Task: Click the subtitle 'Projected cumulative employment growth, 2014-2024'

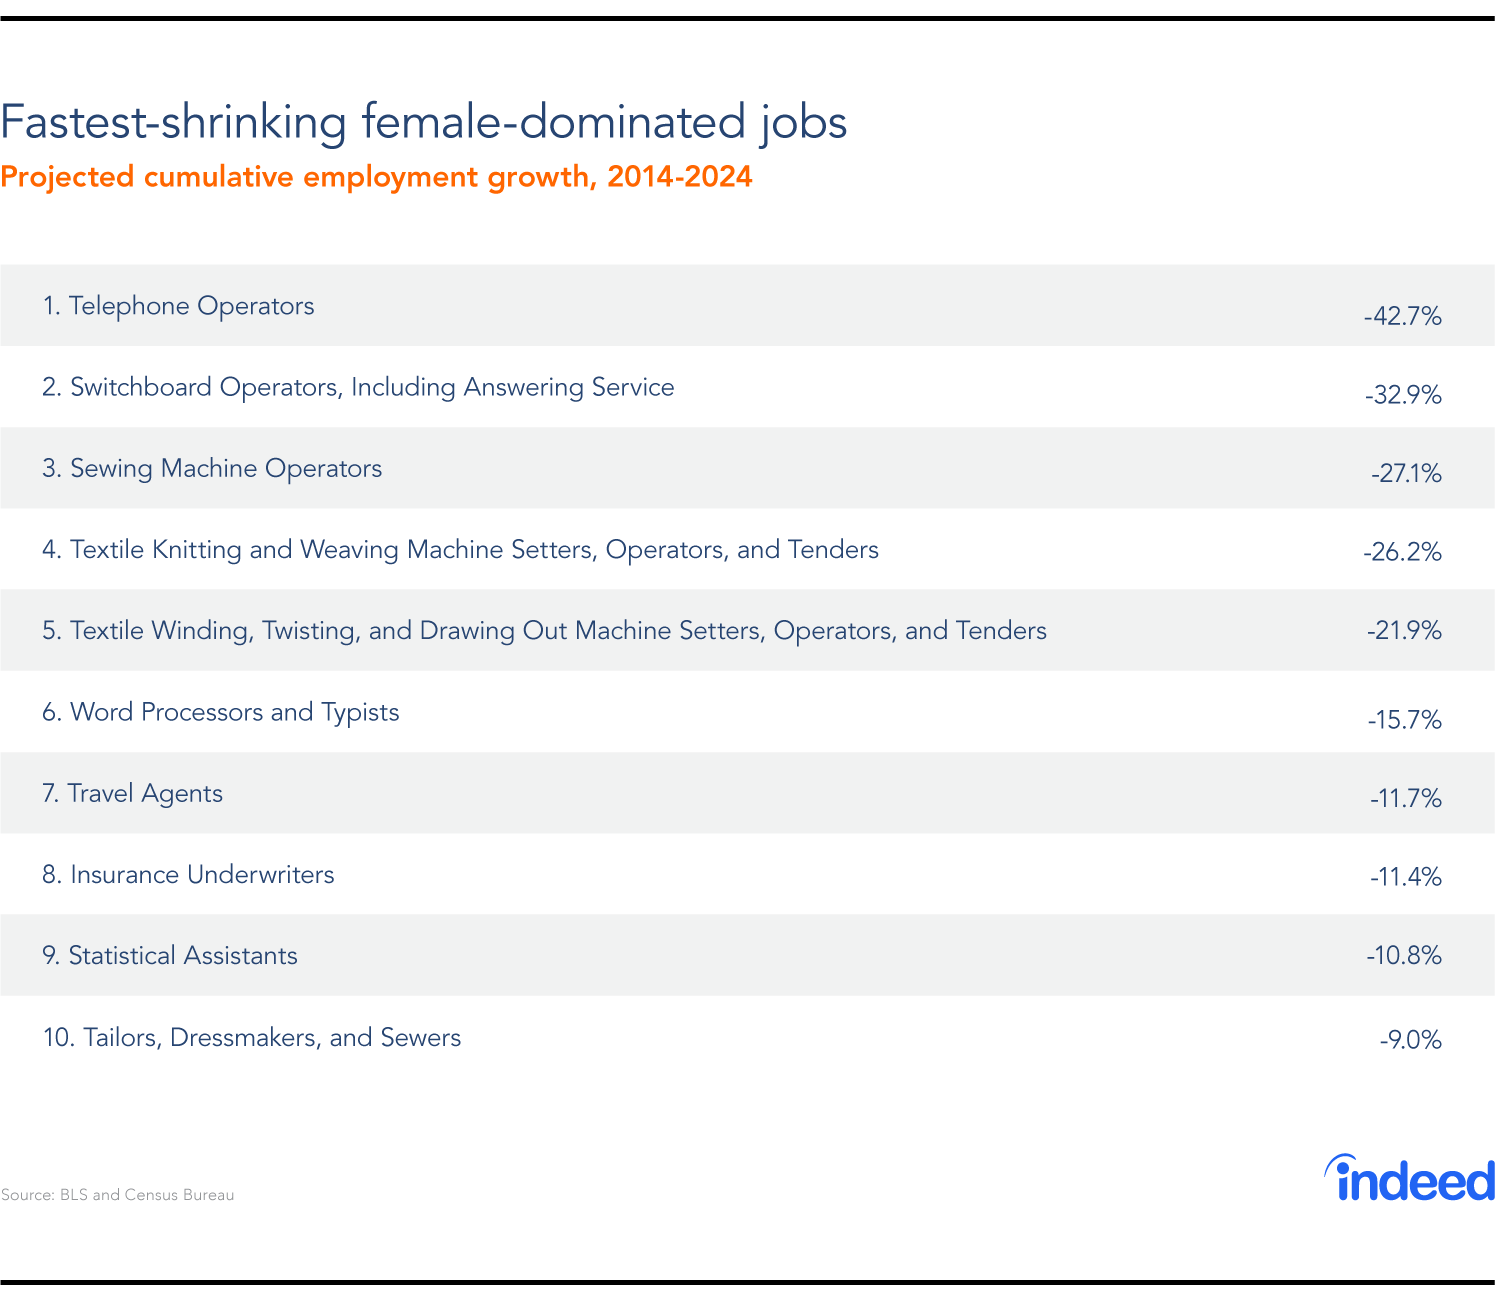Action: [376, 177]
